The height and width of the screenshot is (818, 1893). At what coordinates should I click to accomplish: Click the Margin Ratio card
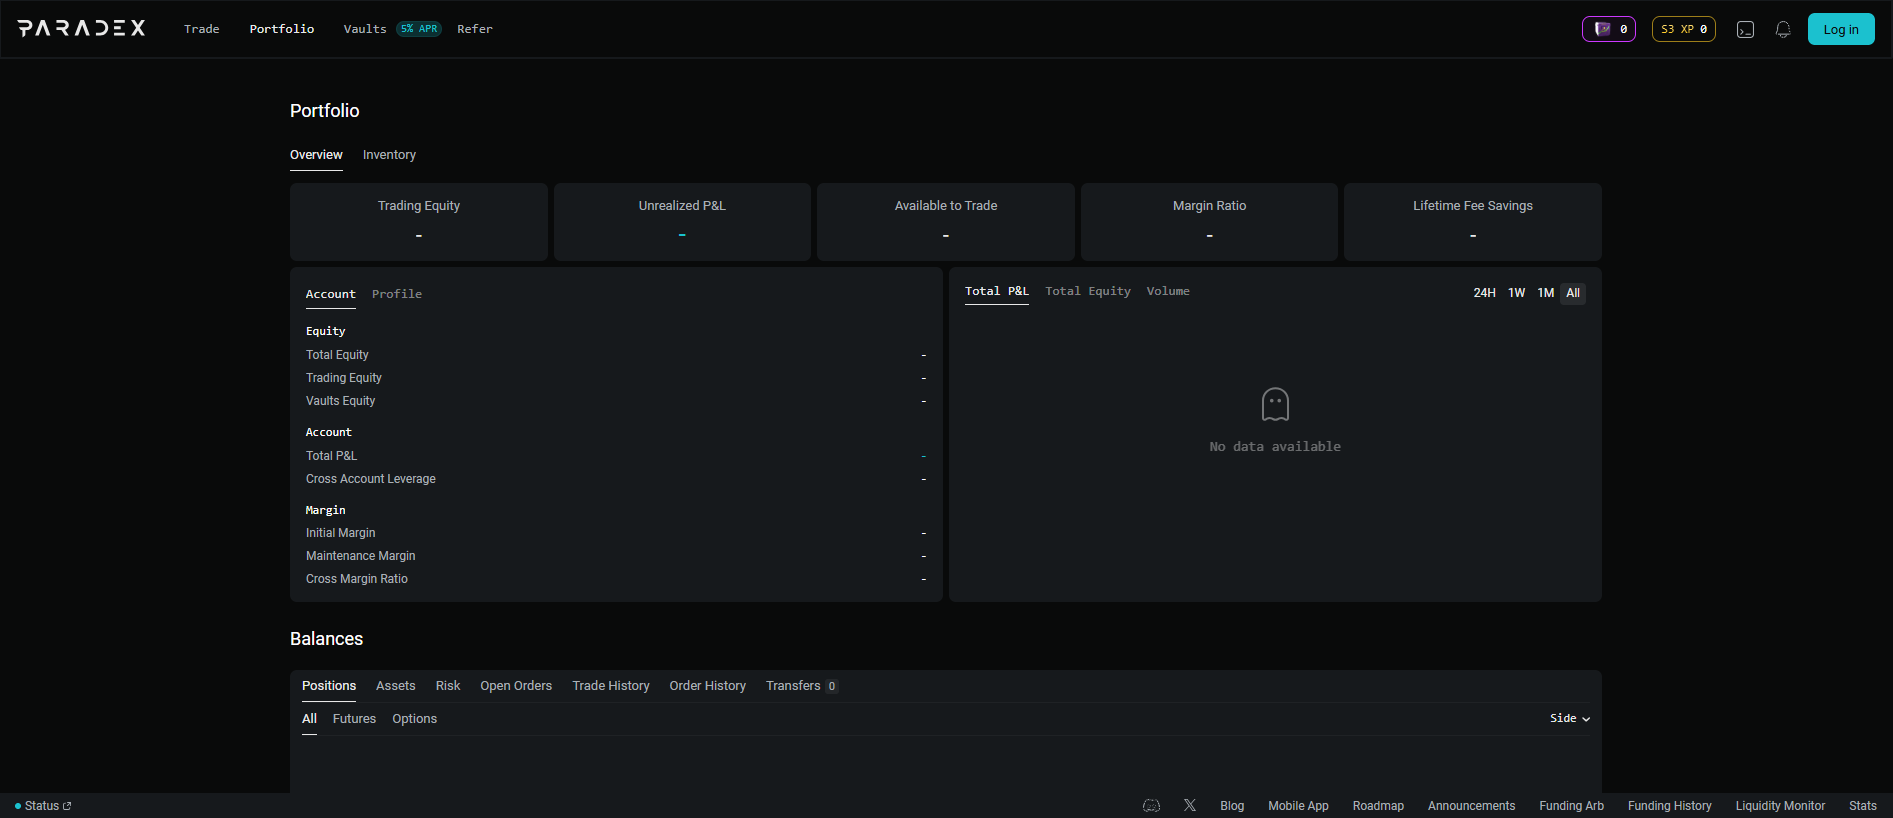coord(1209,222)
